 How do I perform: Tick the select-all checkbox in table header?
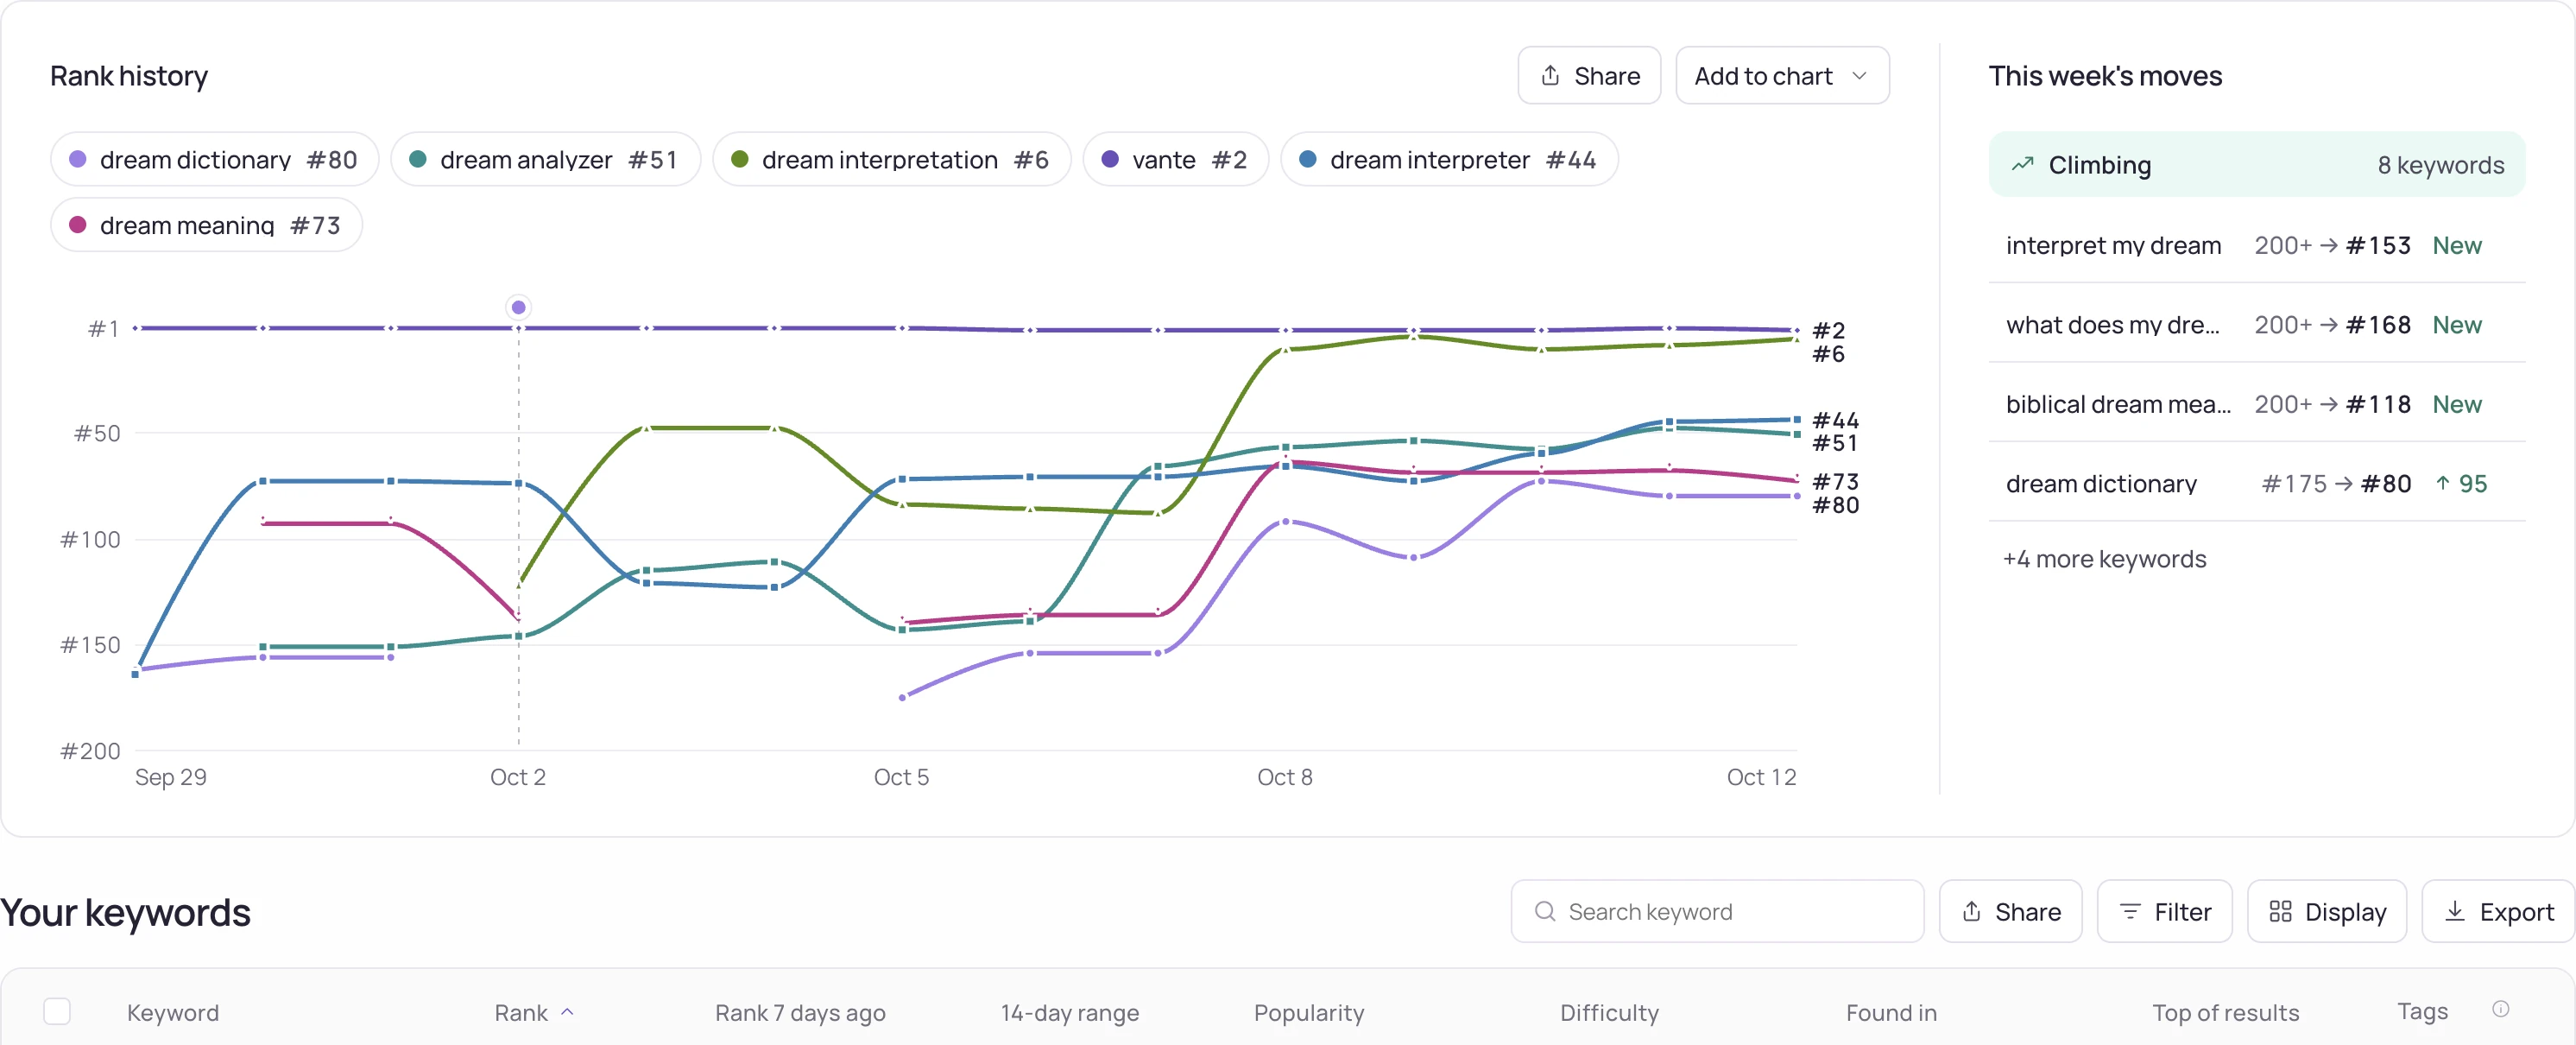[x=57, y=1012]
